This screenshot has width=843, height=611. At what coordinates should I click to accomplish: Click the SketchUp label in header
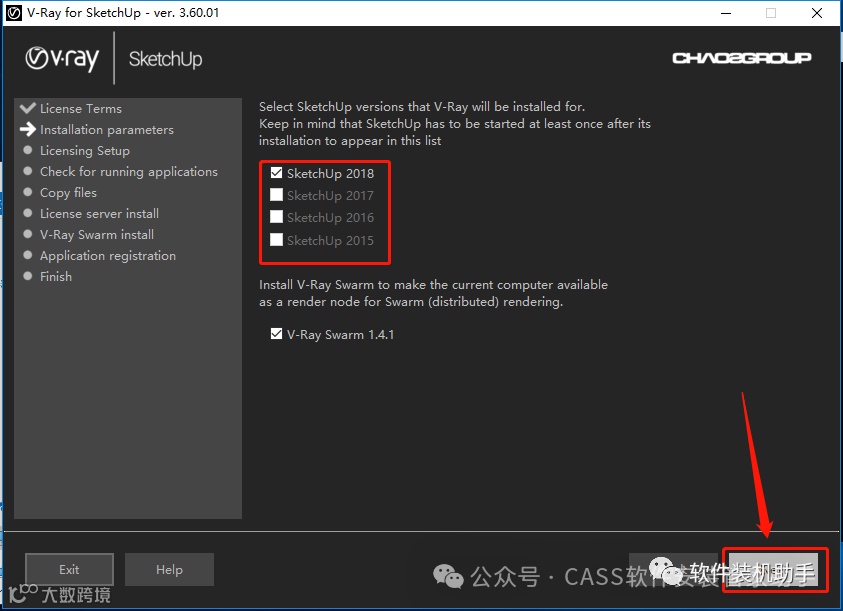click(x=166, y=59)
